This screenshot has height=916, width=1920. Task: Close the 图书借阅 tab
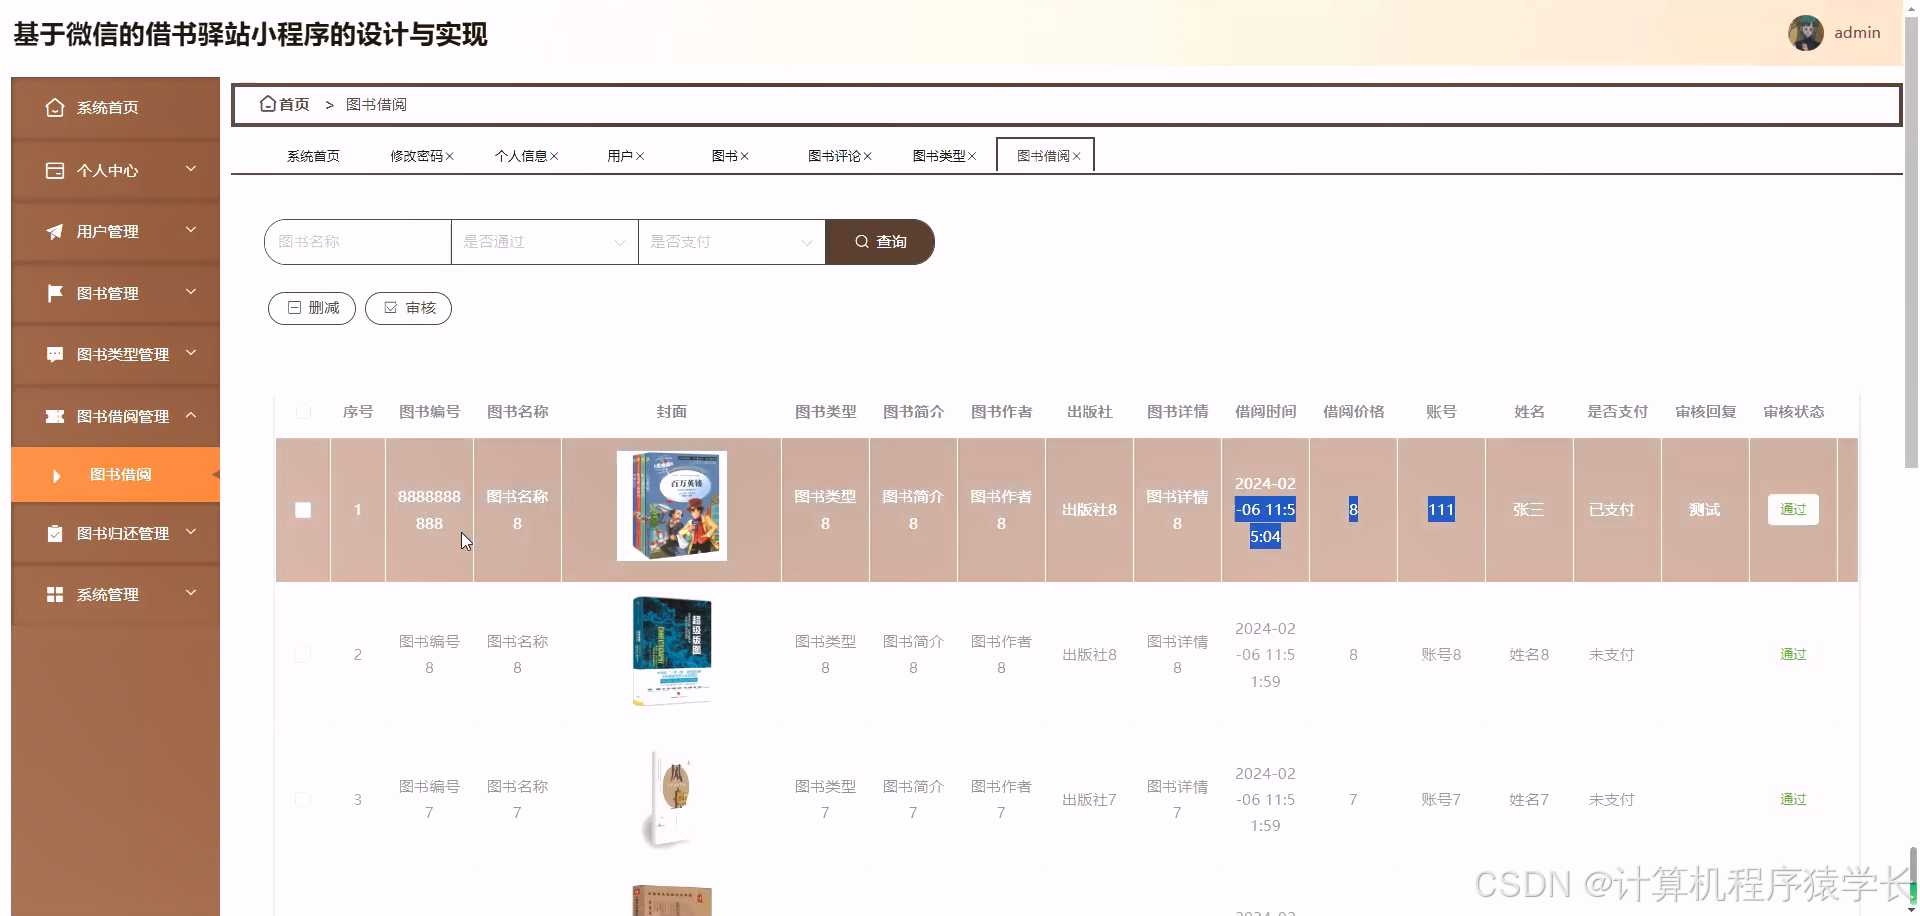click(1077, 156)
